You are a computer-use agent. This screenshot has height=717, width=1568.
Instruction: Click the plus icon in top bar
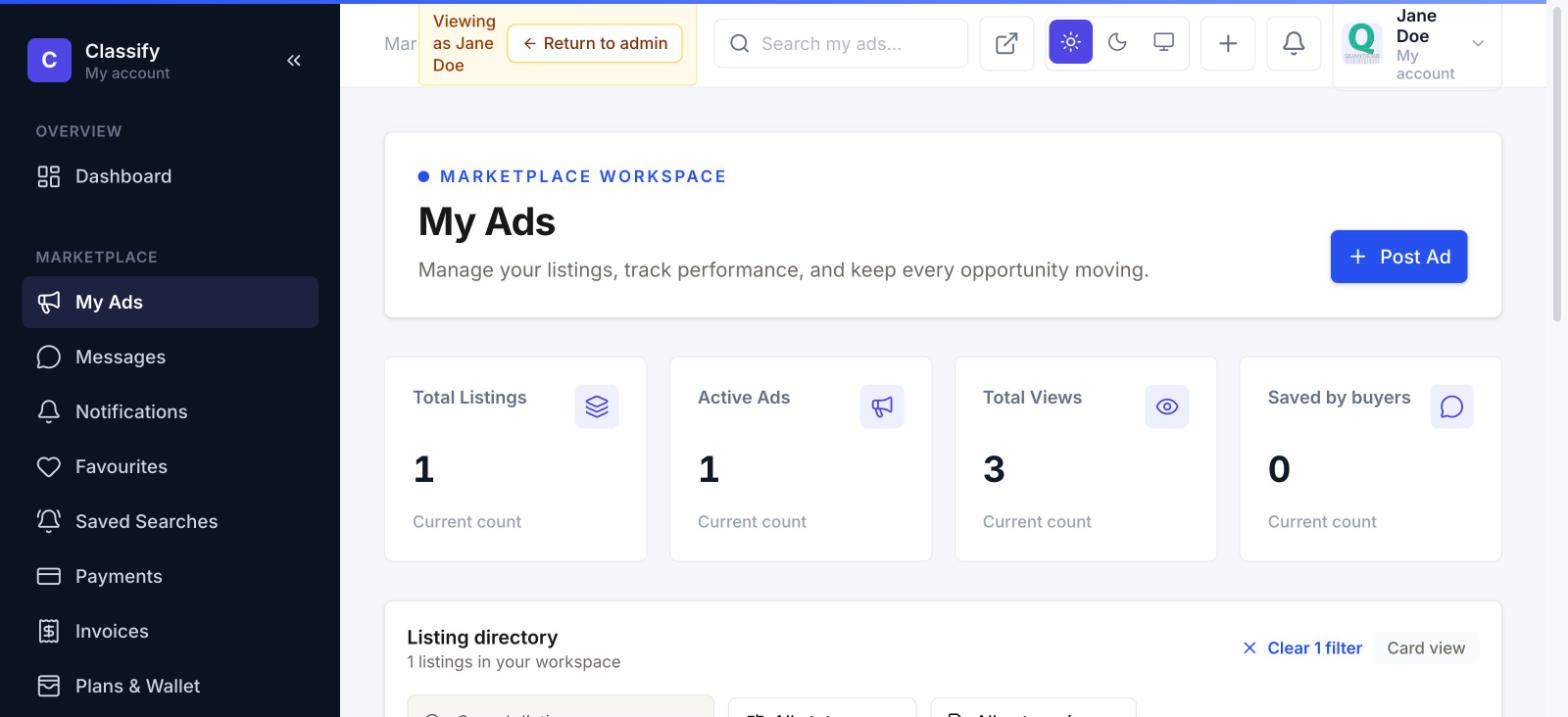pyautogui.click(x=1228, y=44)
